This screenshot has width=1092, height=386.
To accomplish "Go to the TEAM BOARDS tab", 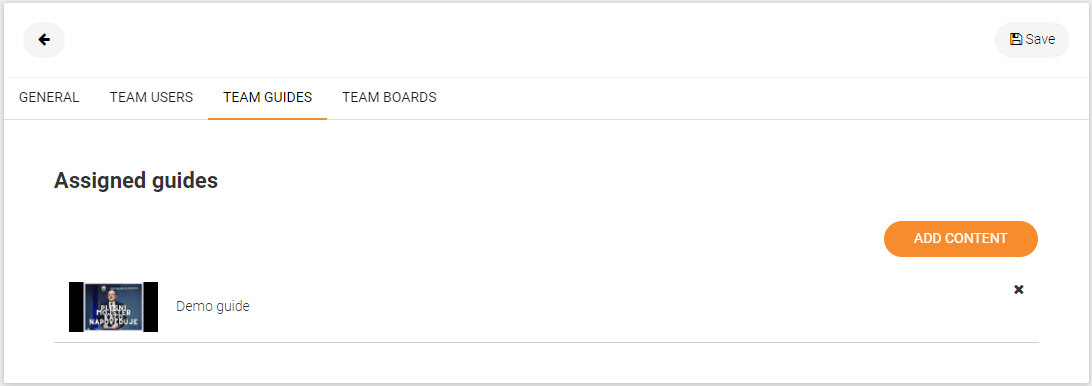I will click(389, 98).
